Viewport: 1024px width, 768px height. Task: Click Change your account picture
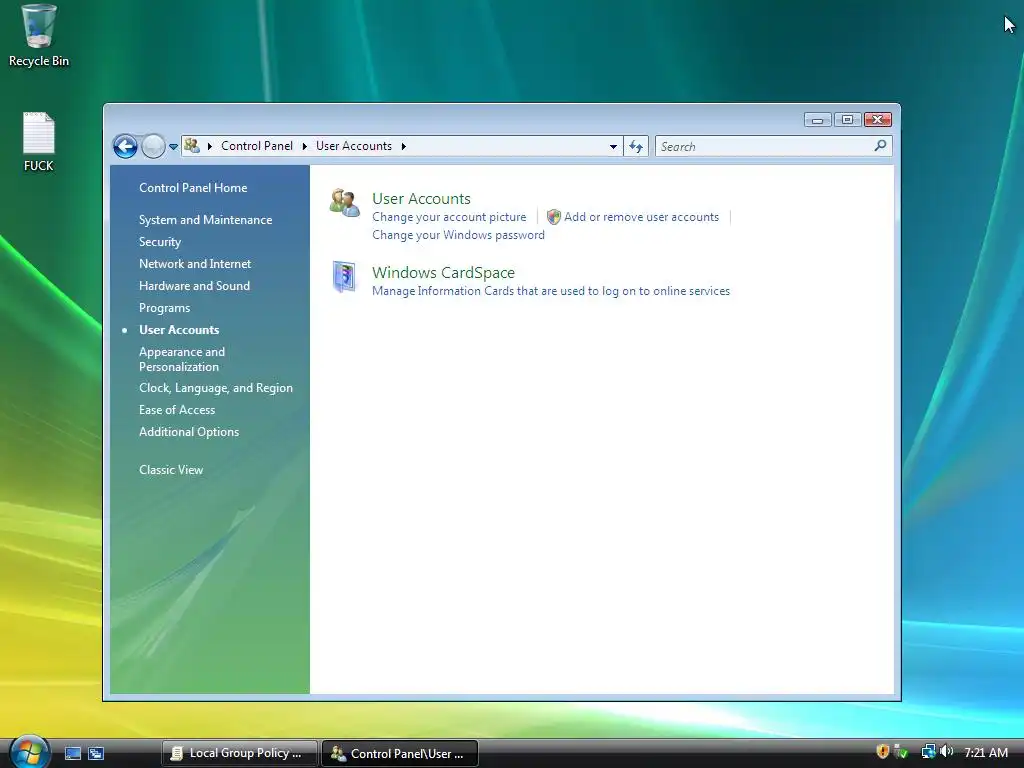pos(449,217)
